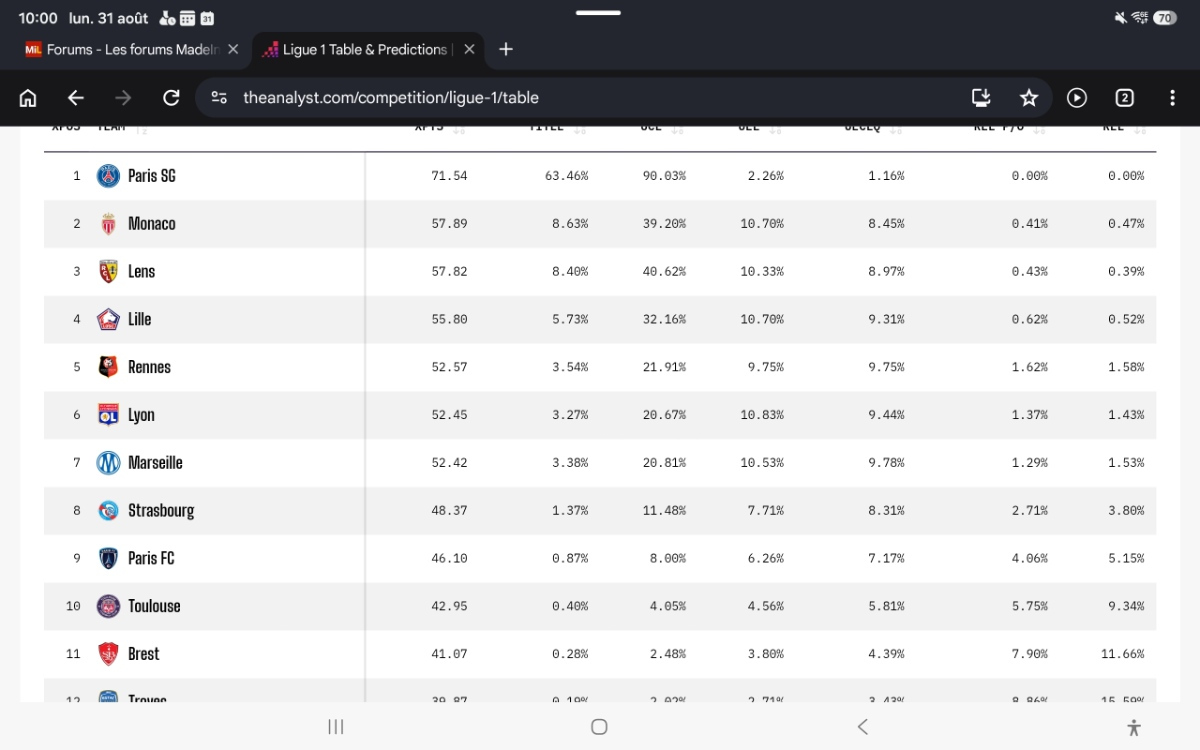Click the Lille club crest
This screenshot has height=750, width=1200.
pyautogui.click(x=108, y=320)
